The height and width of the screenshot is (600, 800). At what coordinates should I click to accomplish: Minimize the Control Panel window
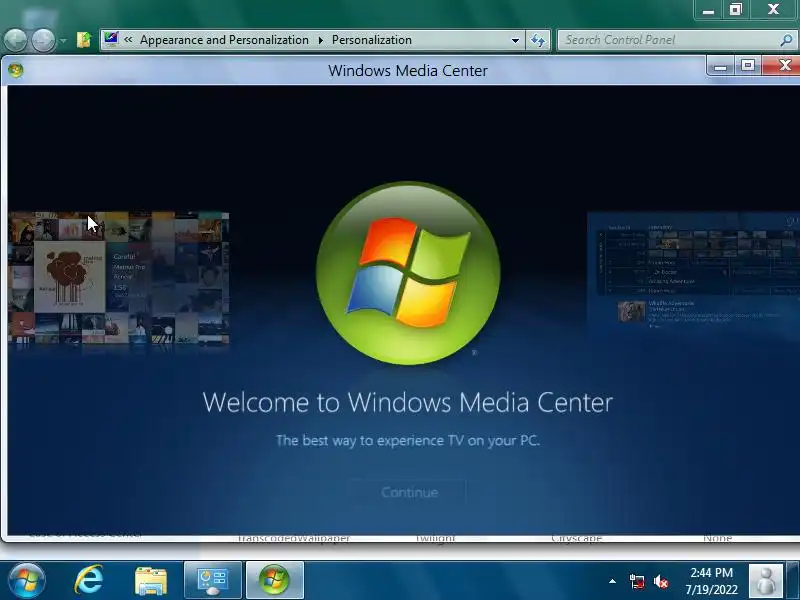point(708,9)
